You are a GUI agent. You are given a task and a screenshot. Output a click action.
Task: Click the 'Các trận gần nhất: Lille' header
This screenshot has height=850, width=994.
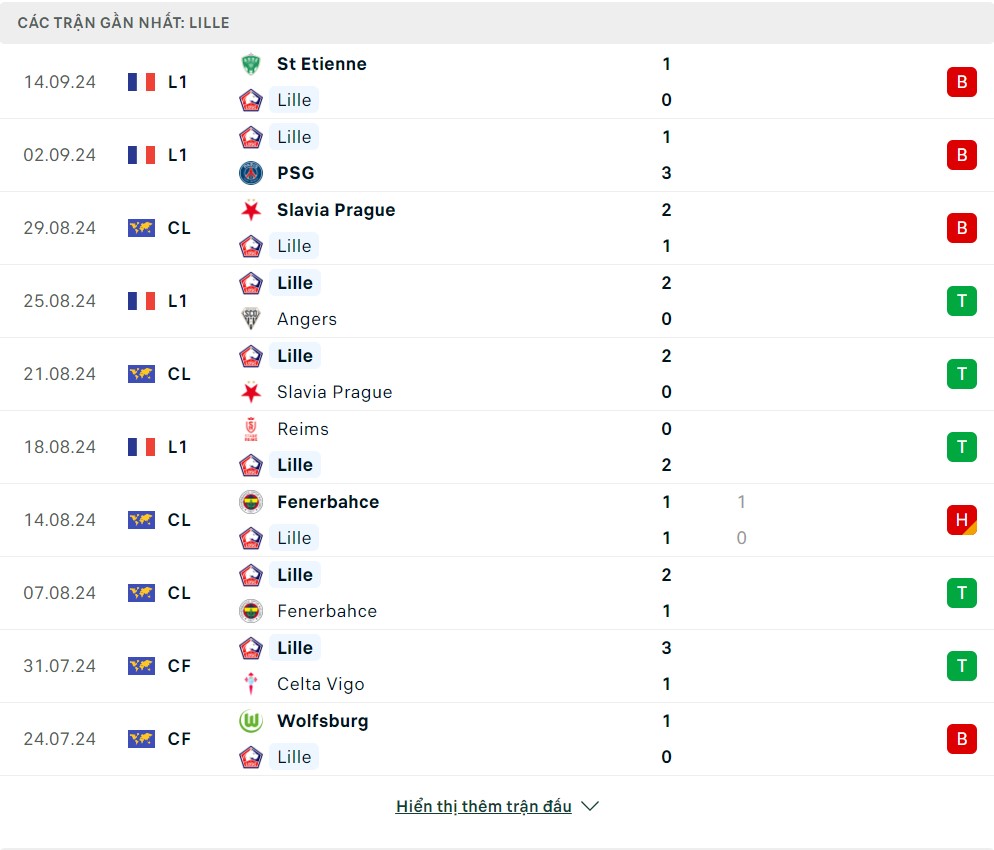pyautogui.click(x=123, y=22)
